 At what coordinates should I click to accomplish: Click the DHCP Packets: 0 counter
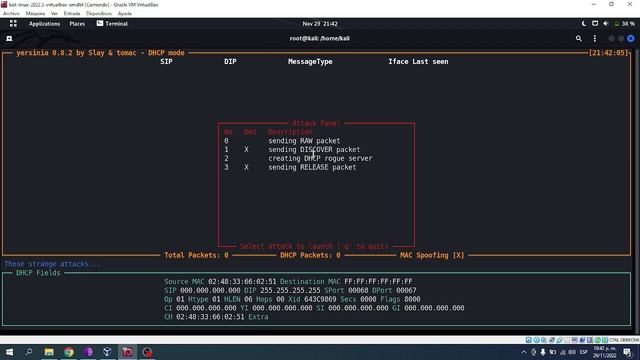tap(310, 255)
